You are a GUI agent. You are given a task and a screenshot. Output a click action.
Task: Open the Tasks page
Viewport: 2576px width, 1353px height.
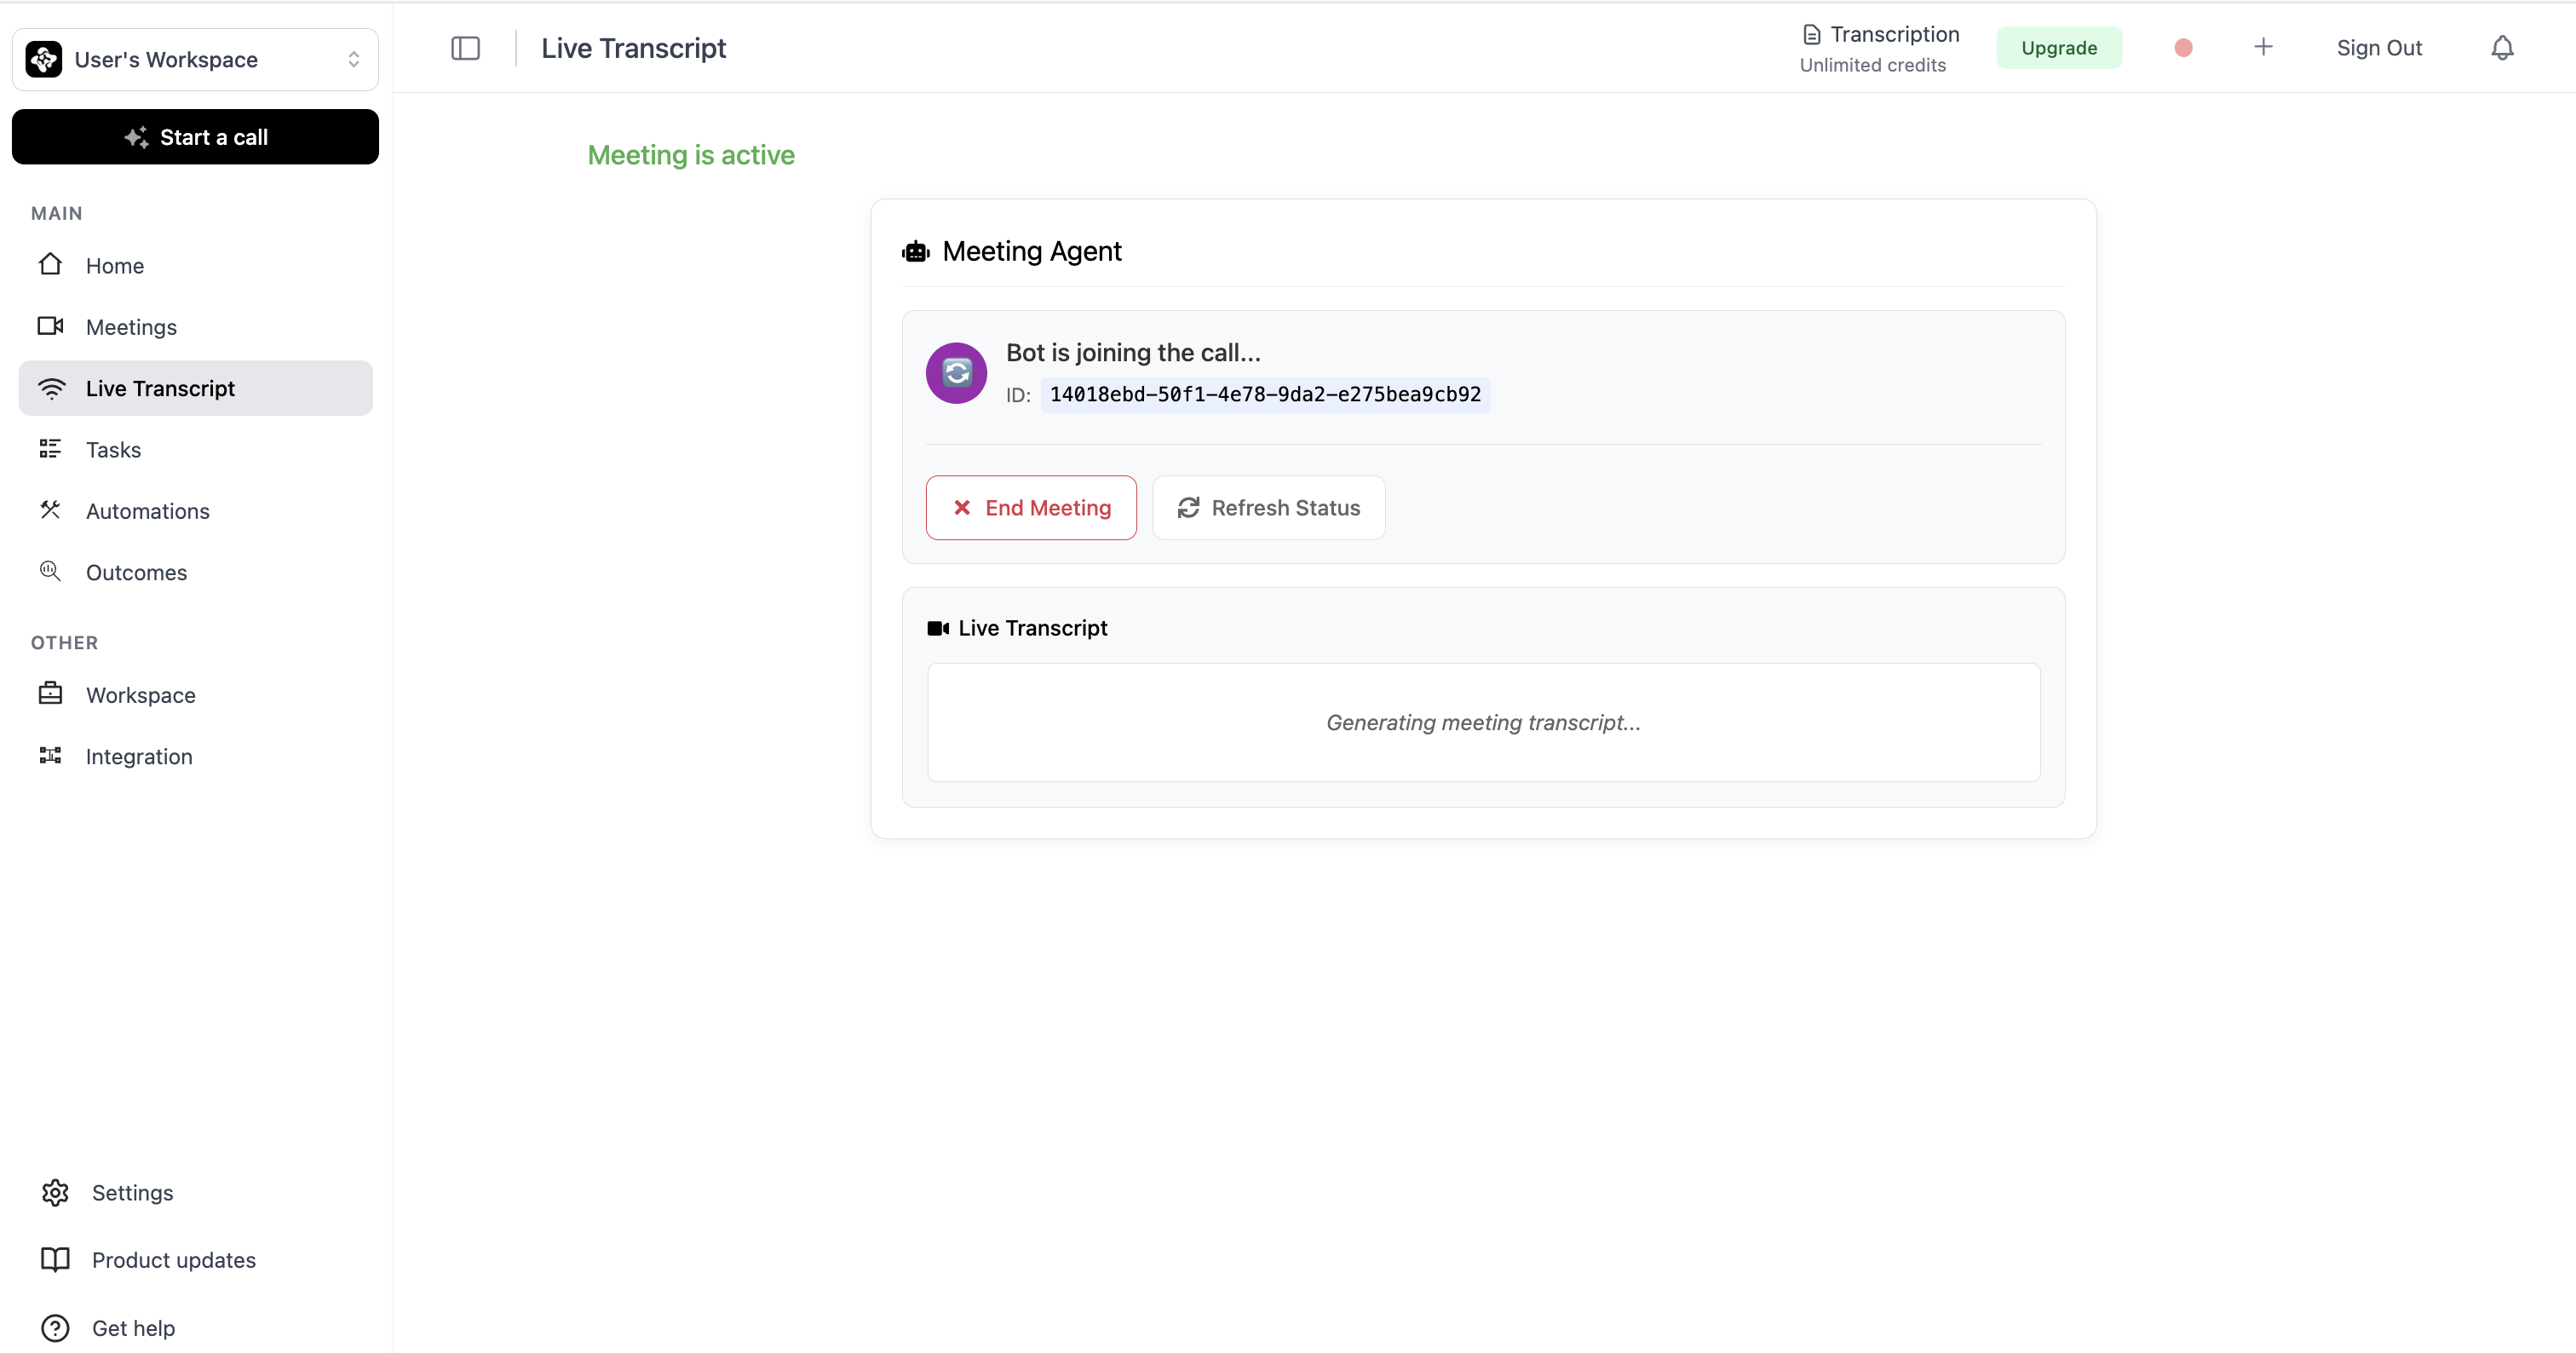click(x=113, y=450)
